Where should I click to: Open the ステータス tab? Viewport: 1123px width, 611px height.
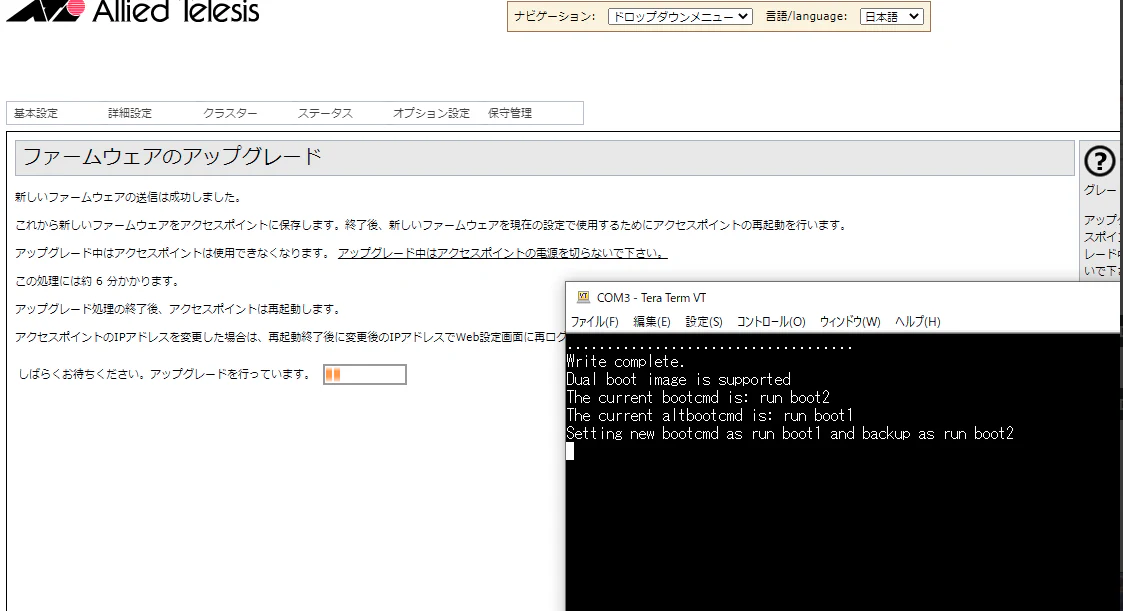pyautogui.click(x=325, y=113)
